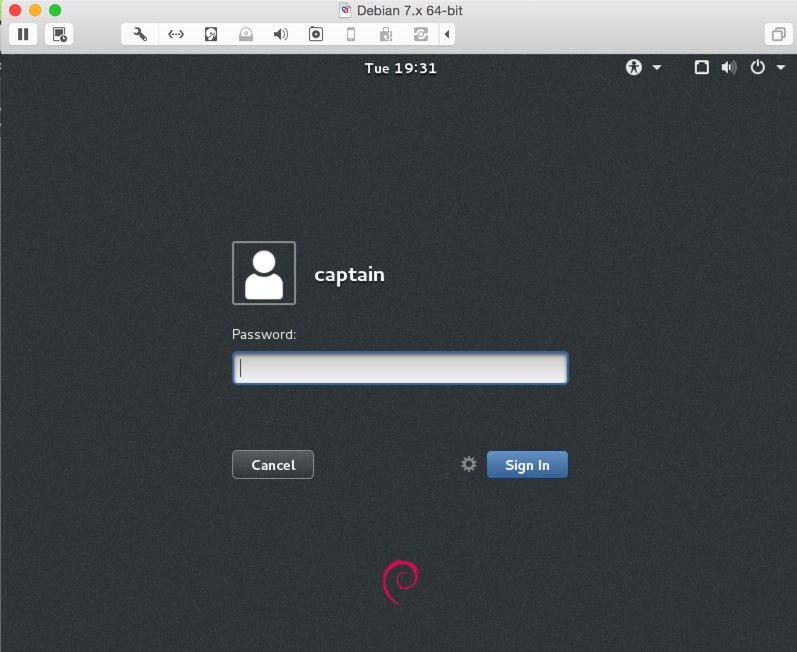Pause the virtual machine
Screen dimensions: 797x652
coord(23,34)
